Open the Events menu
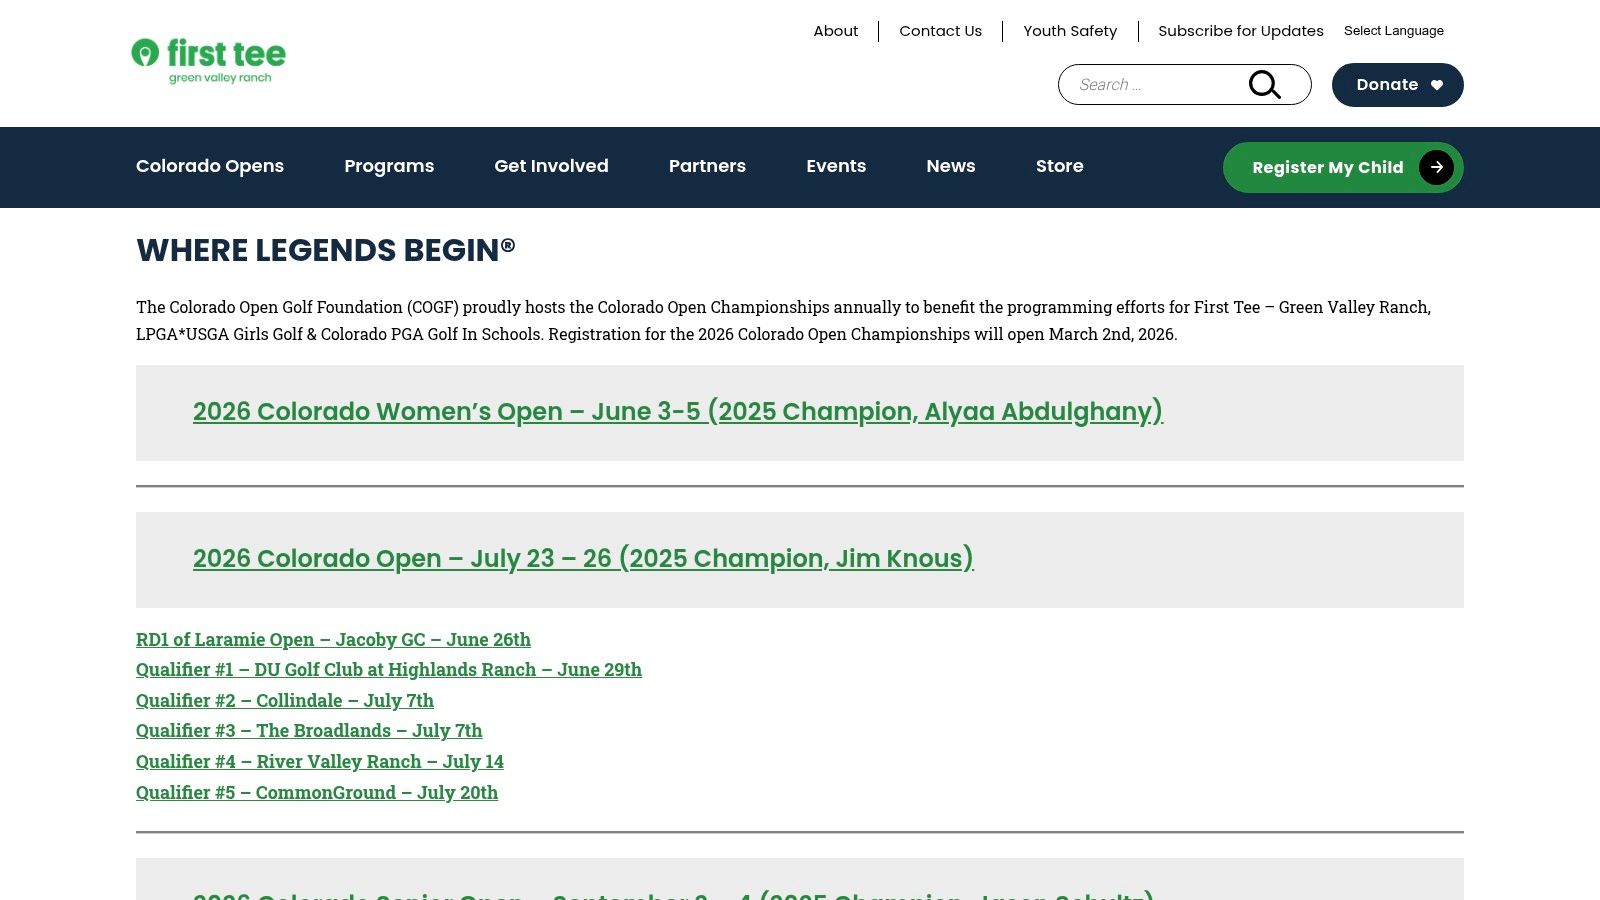The height and width of the screenshot is (900, 1600). click(x=836, y=166)
